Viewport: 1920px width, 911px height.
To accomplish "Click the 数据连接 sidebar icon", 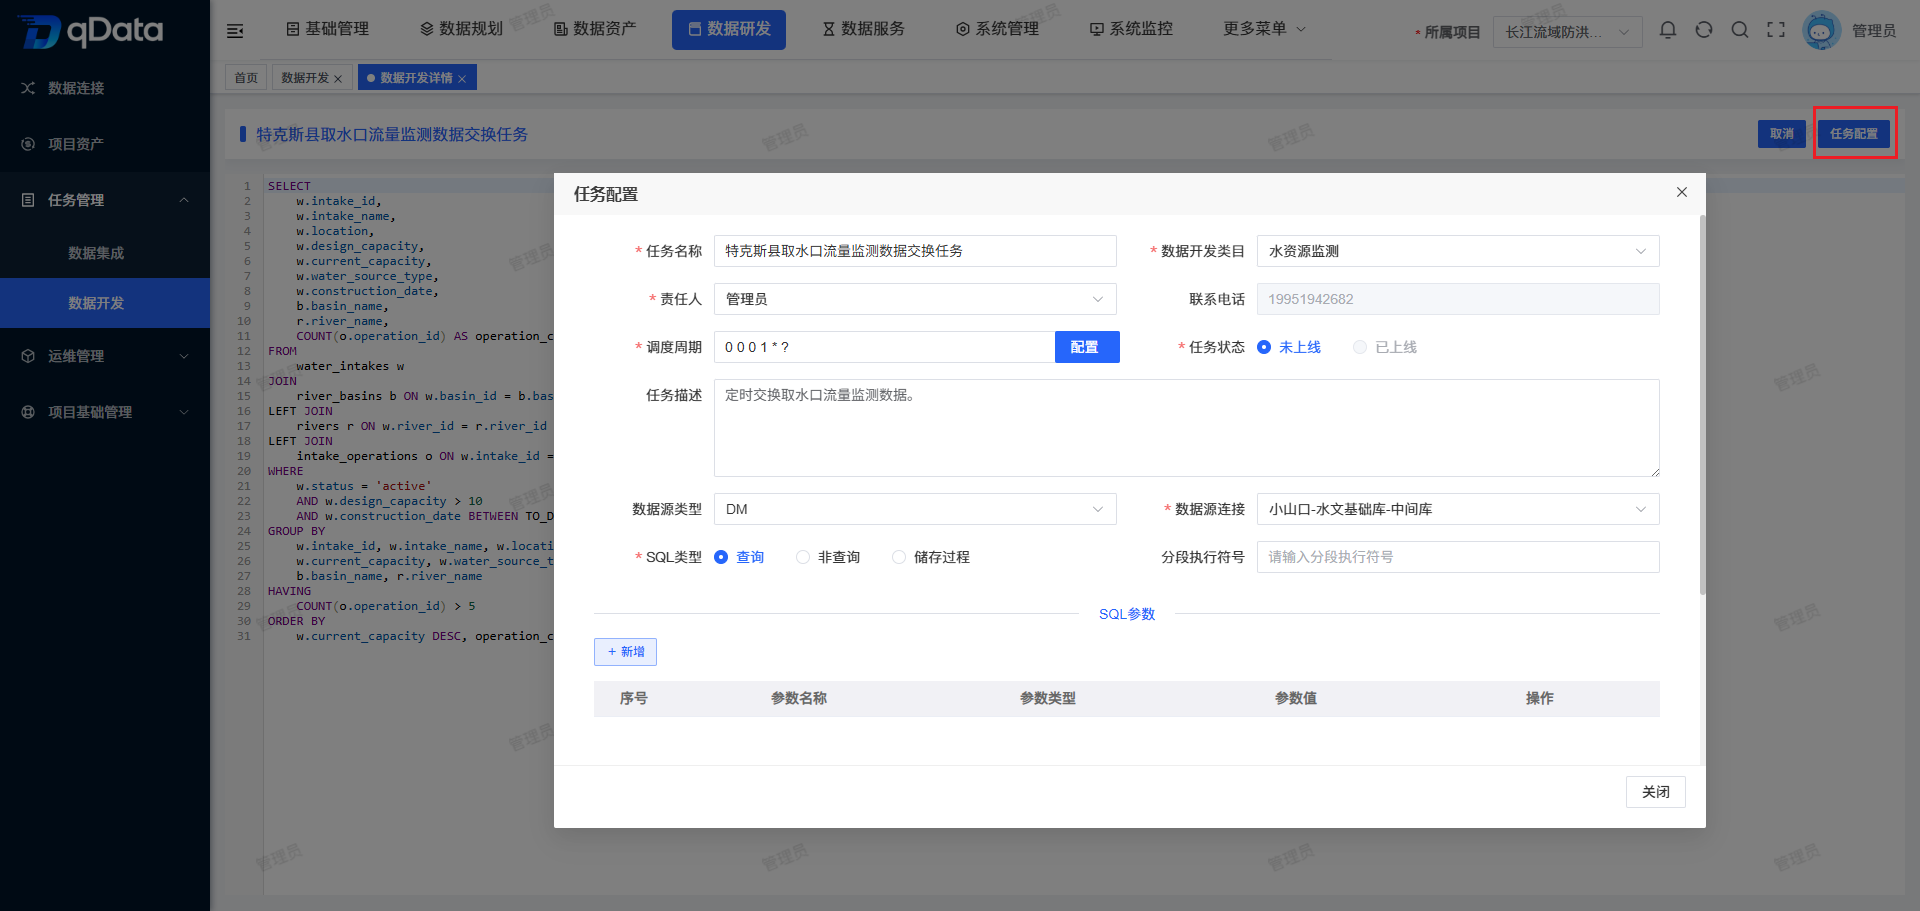I will [28, 88].
